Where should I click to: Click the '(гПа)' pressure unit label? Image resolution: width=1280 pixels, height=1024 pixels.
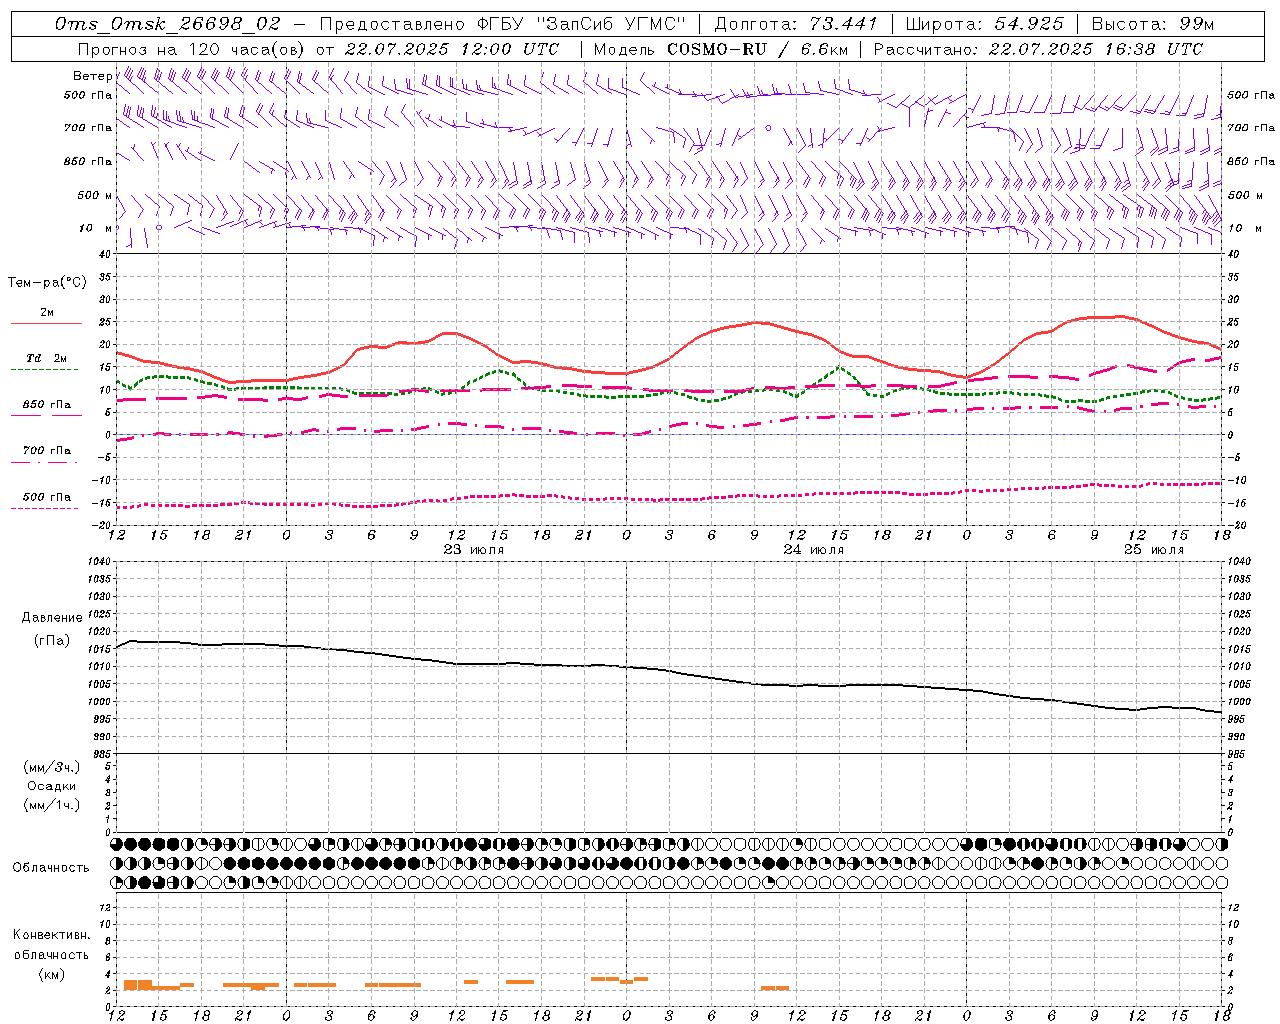coord(52,640)
